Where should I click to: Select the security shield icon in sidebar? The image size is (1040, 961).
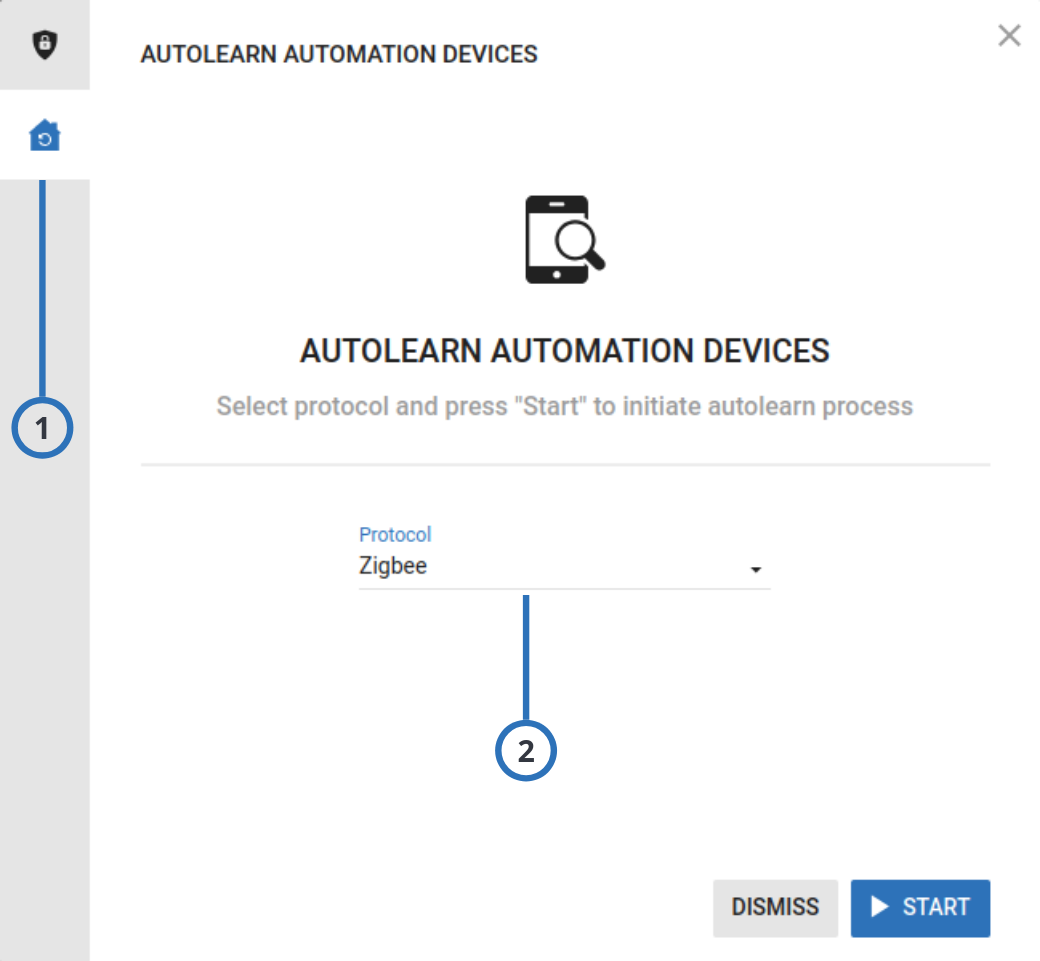click(x=44, y=44)
